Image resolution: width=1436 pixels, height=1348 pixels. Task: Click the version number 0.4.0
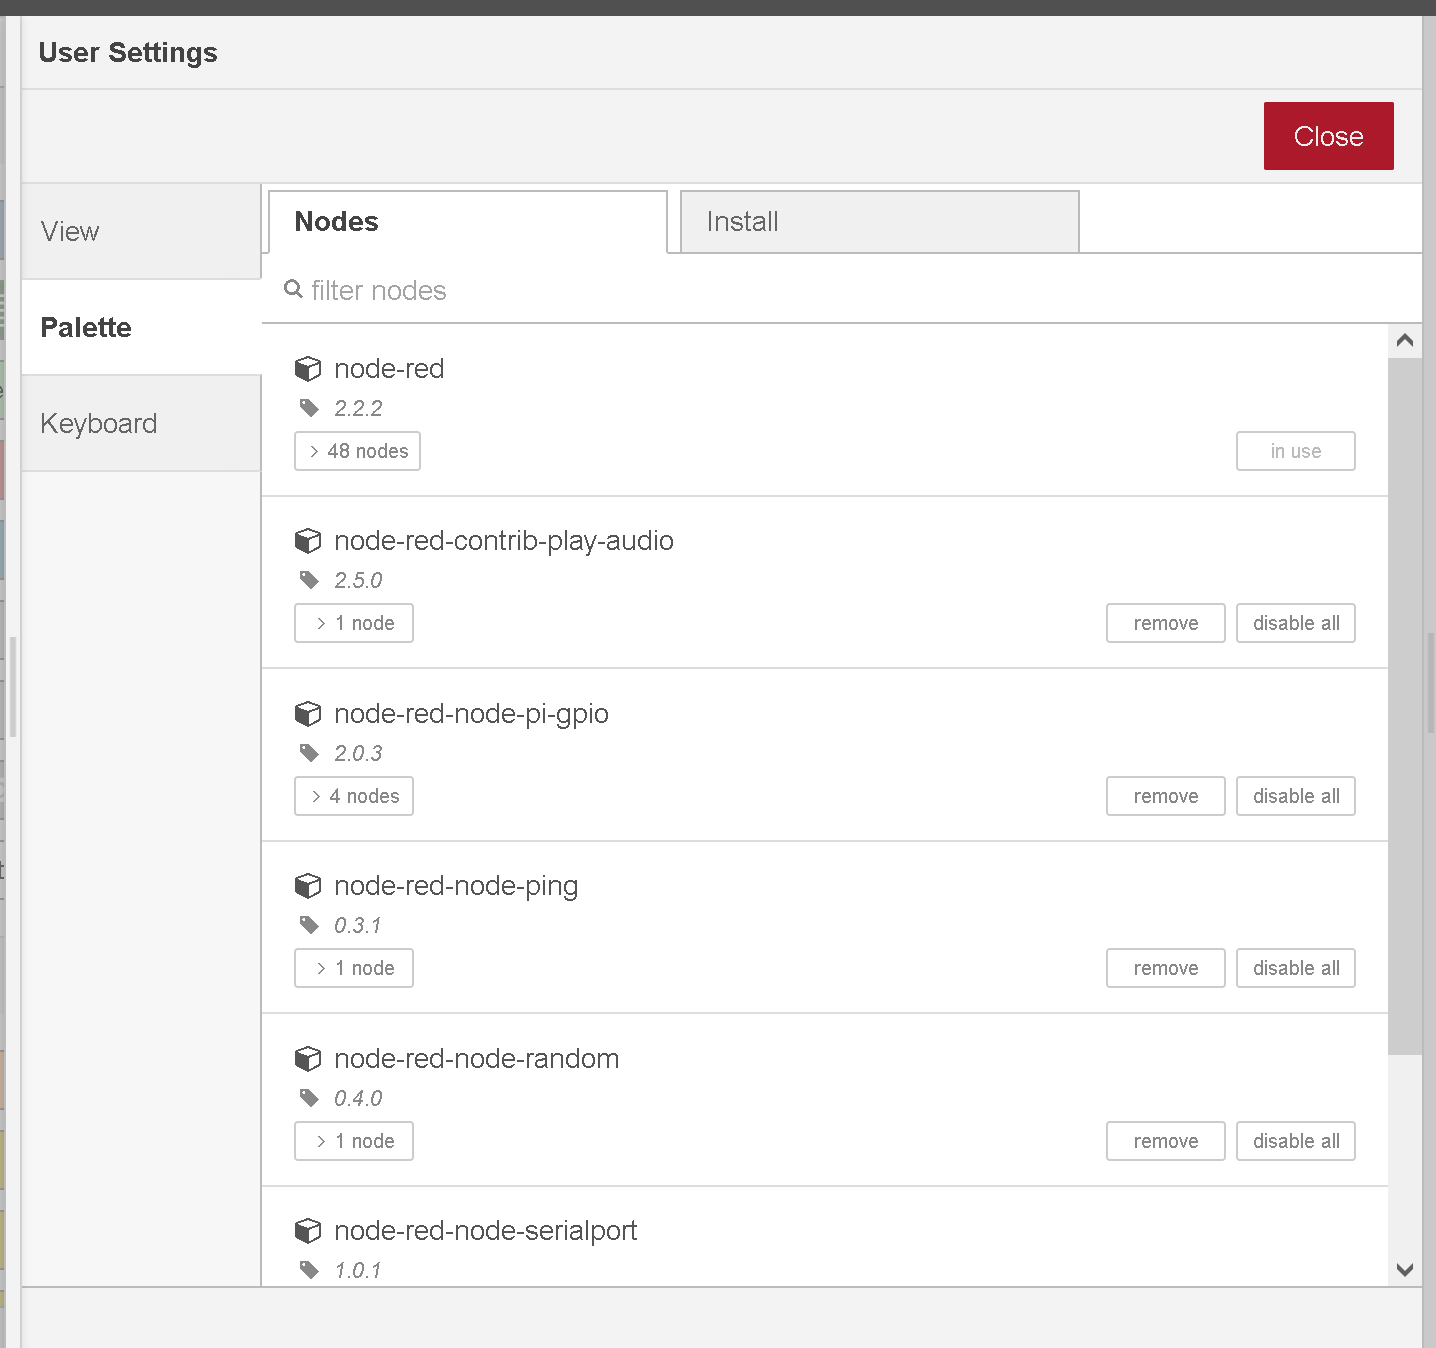[x=358, y=1098]
